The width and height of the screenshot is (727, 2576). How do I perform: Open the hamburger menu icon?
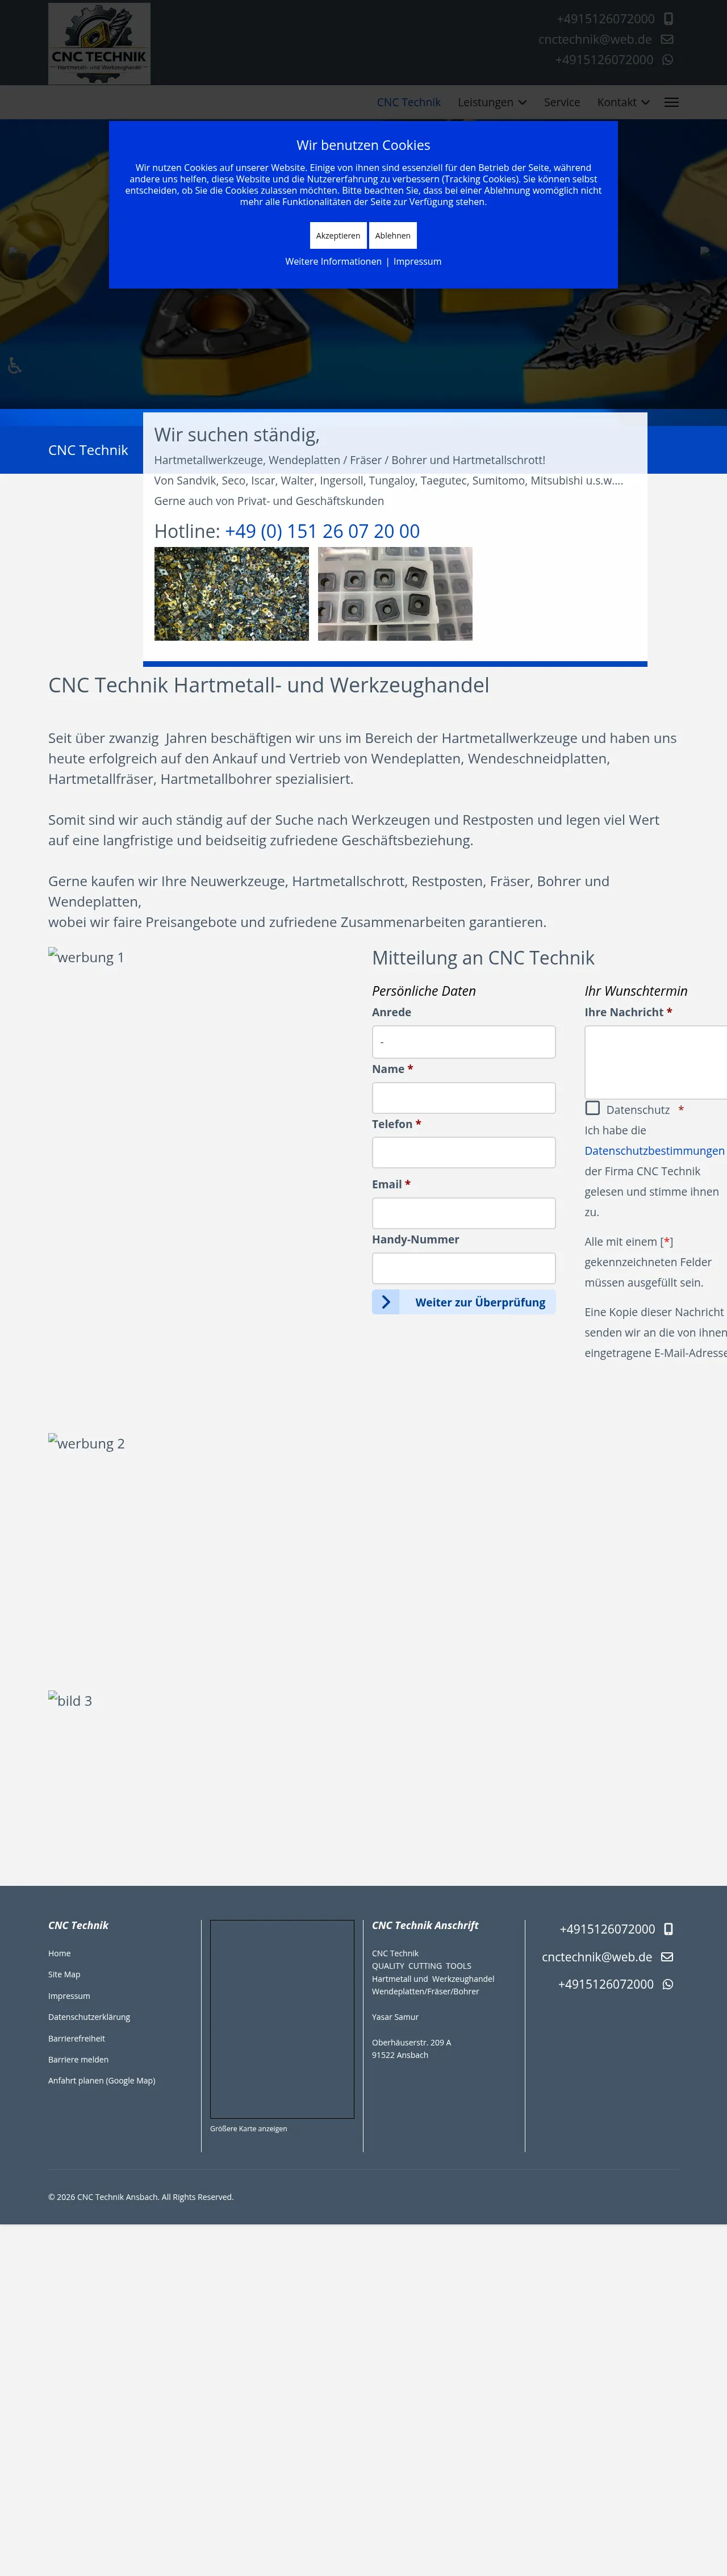pyautogui.click(x=671, y=103)
